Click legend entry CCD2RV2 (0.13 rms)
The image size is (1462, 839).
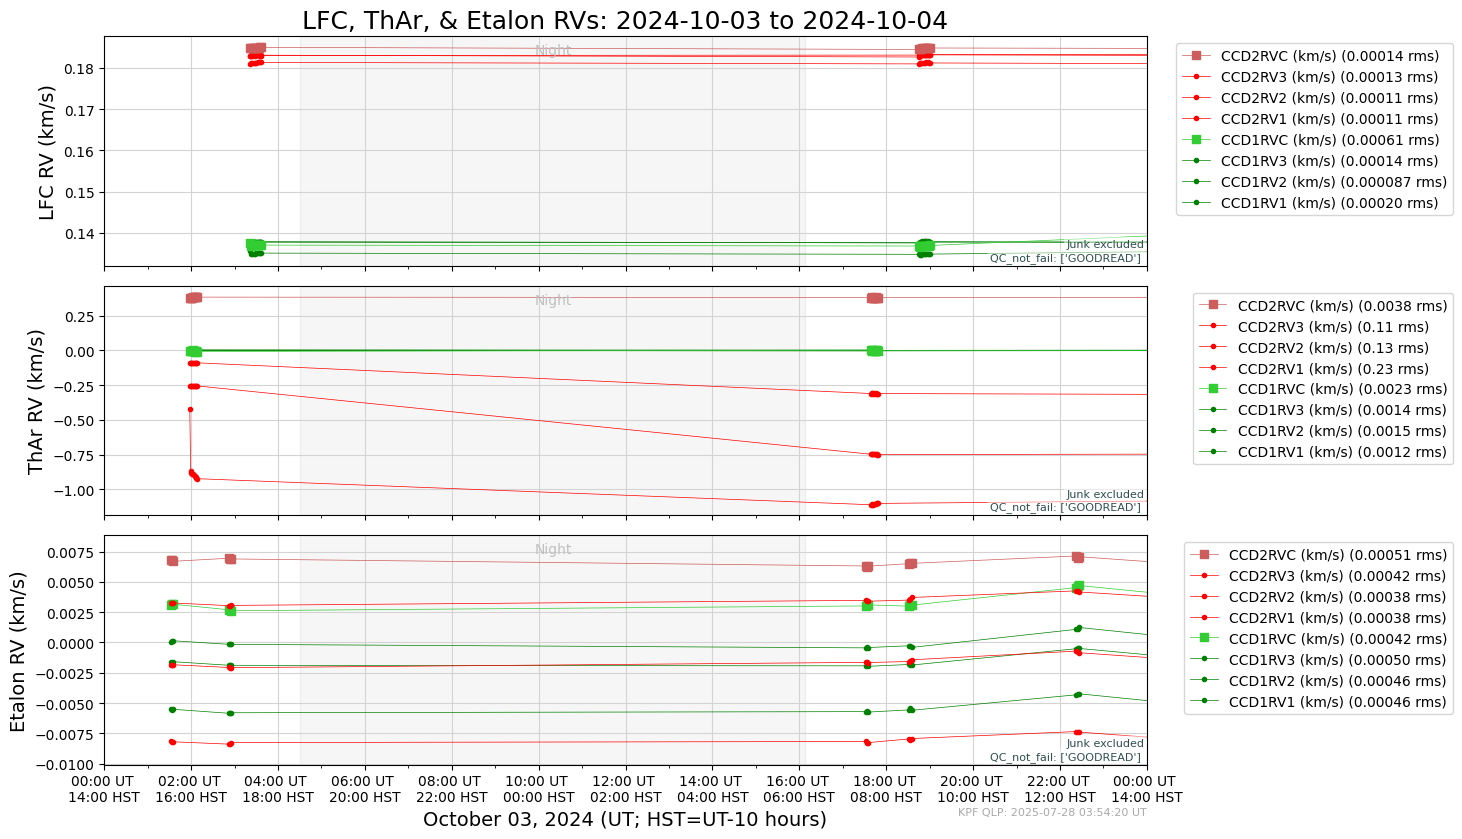(1316, 348)
